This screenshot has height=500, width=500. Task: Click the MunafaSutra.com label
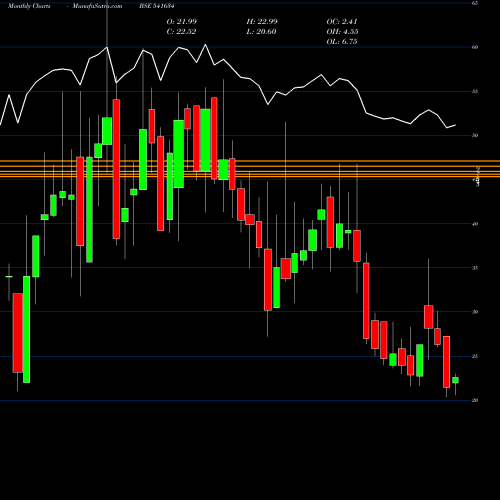(97, 6)
